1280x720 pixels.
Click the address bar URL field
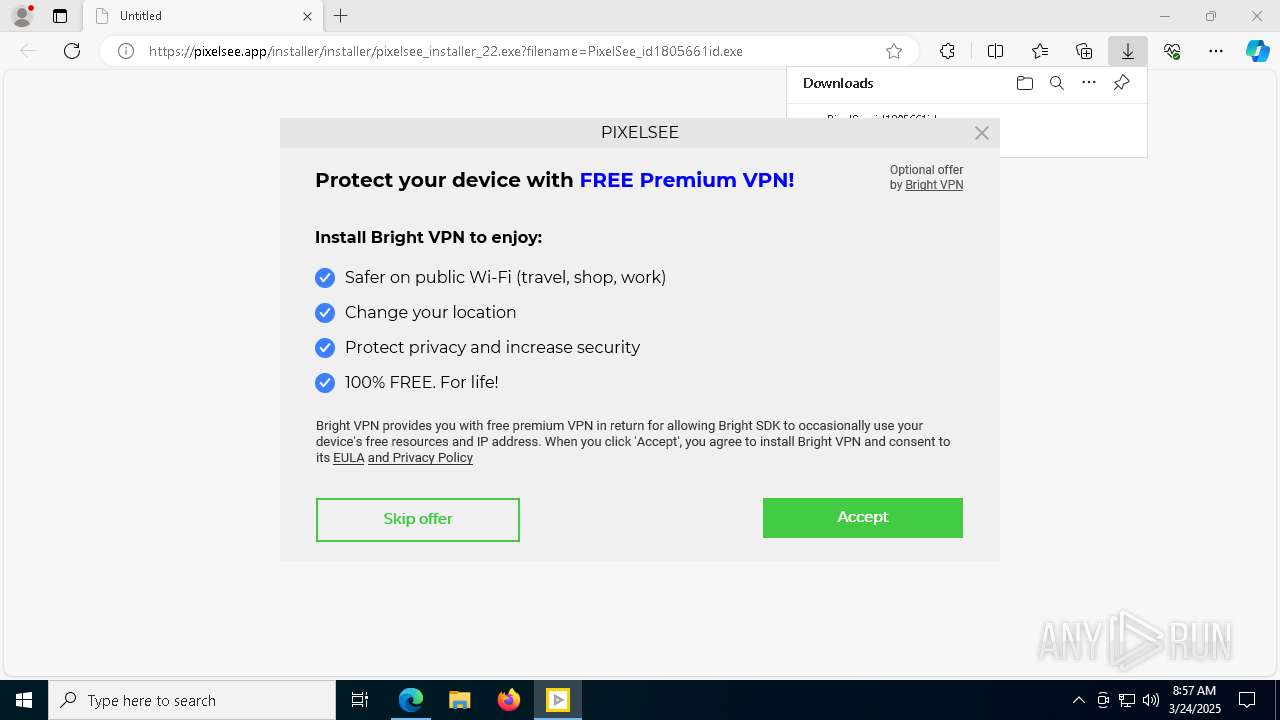[x=500, y=51]
